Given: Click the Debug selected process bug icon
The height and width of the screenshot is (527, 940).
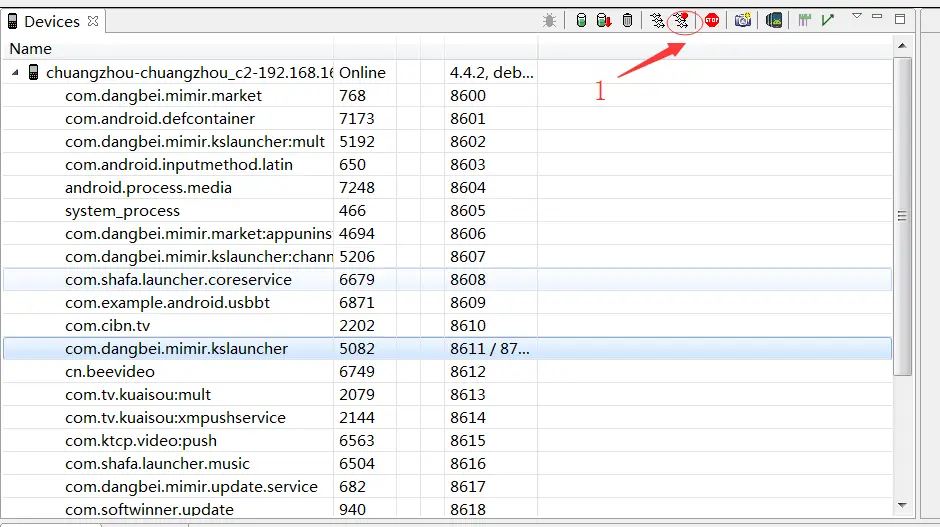Looking at the screenshot, I should pos(549,21).
